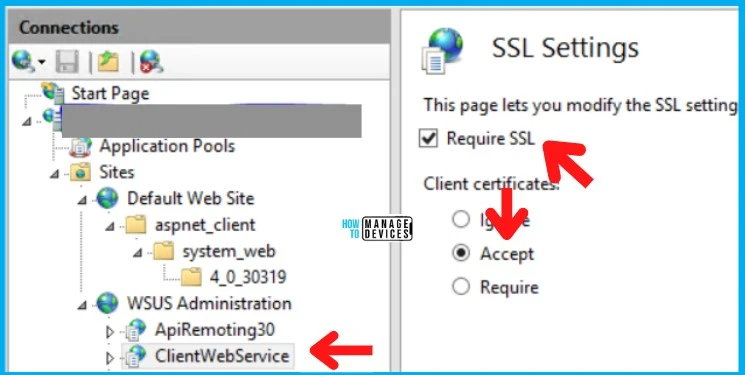This screenshot has width=745, height=375.
Task: Collapse the system_web folder node
Action: pyautogui.click(x=138, y=253)
